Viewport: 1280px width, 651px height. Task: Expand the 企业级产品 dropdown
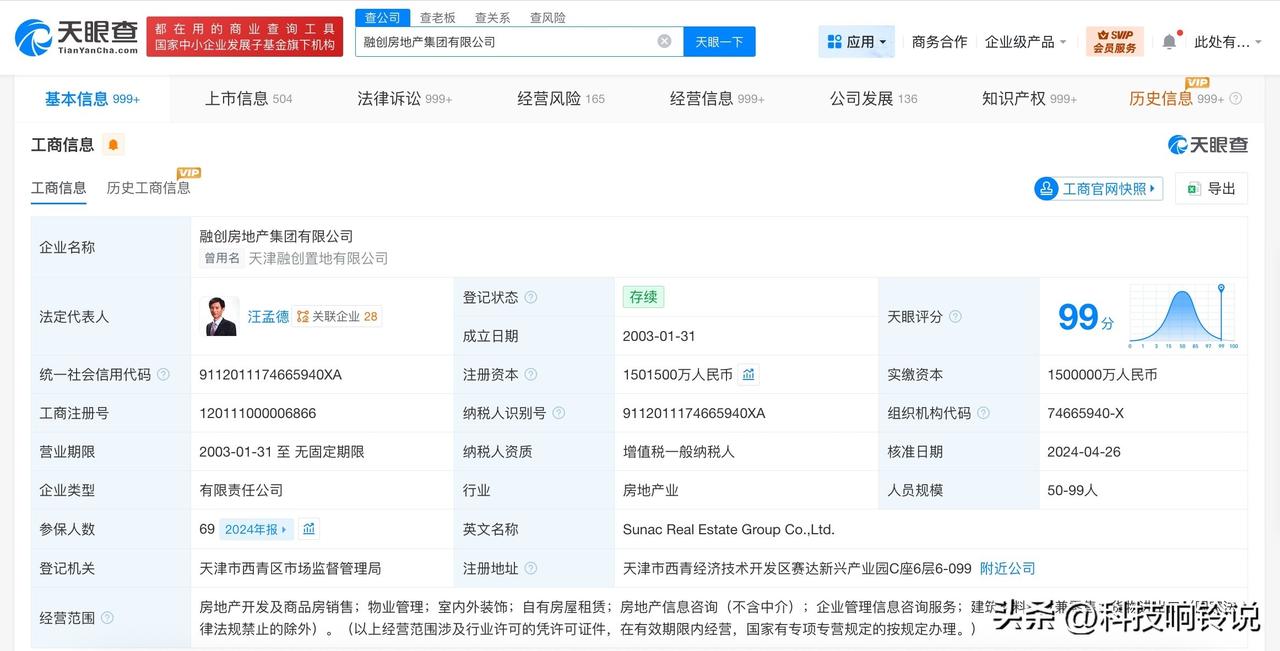pyautogui.click(x=1025, y=42)
